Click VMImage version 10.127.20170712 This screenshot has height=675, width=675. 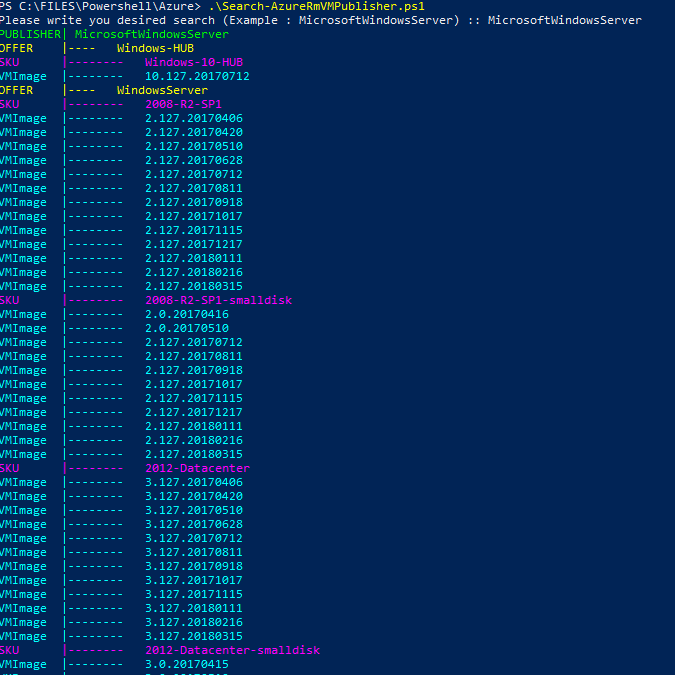pyautogui.click(x=197, y=76)
